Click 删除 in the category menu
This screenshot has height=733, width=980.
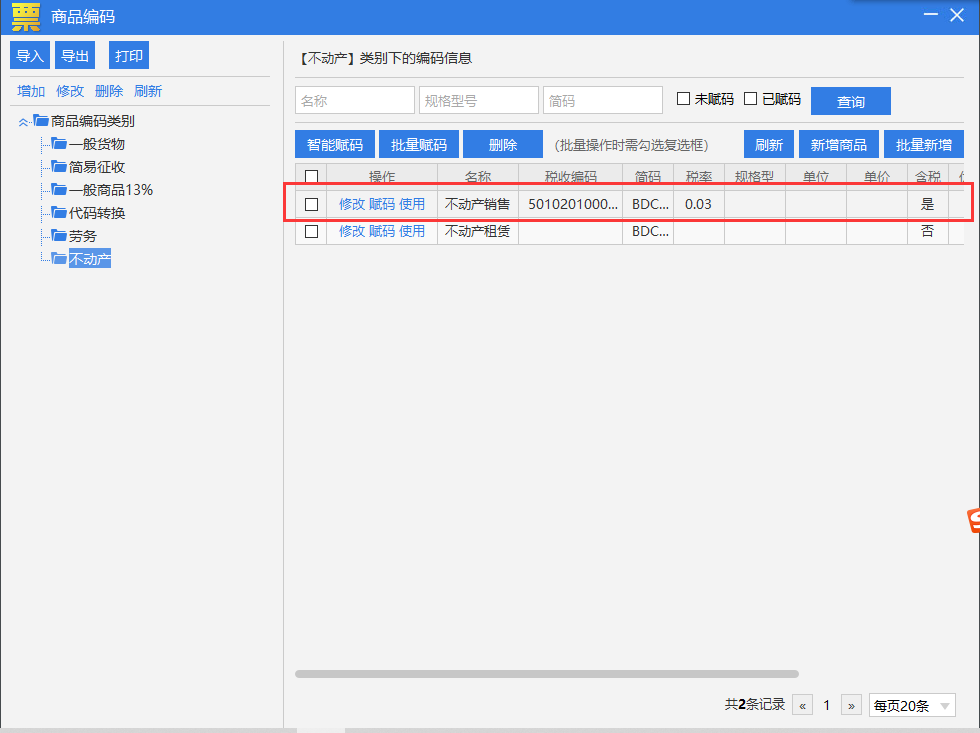pos(109,91)
